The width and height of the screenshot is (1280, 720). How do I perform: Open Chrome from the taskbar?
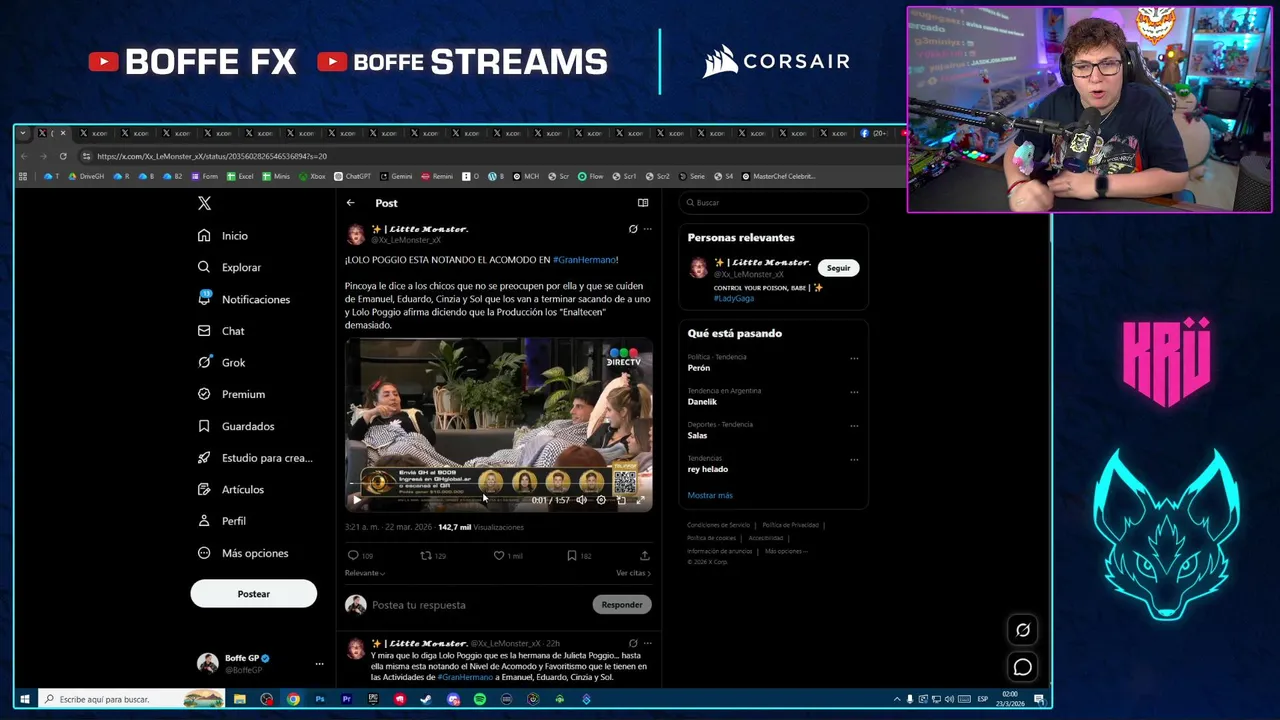[293, 699]
